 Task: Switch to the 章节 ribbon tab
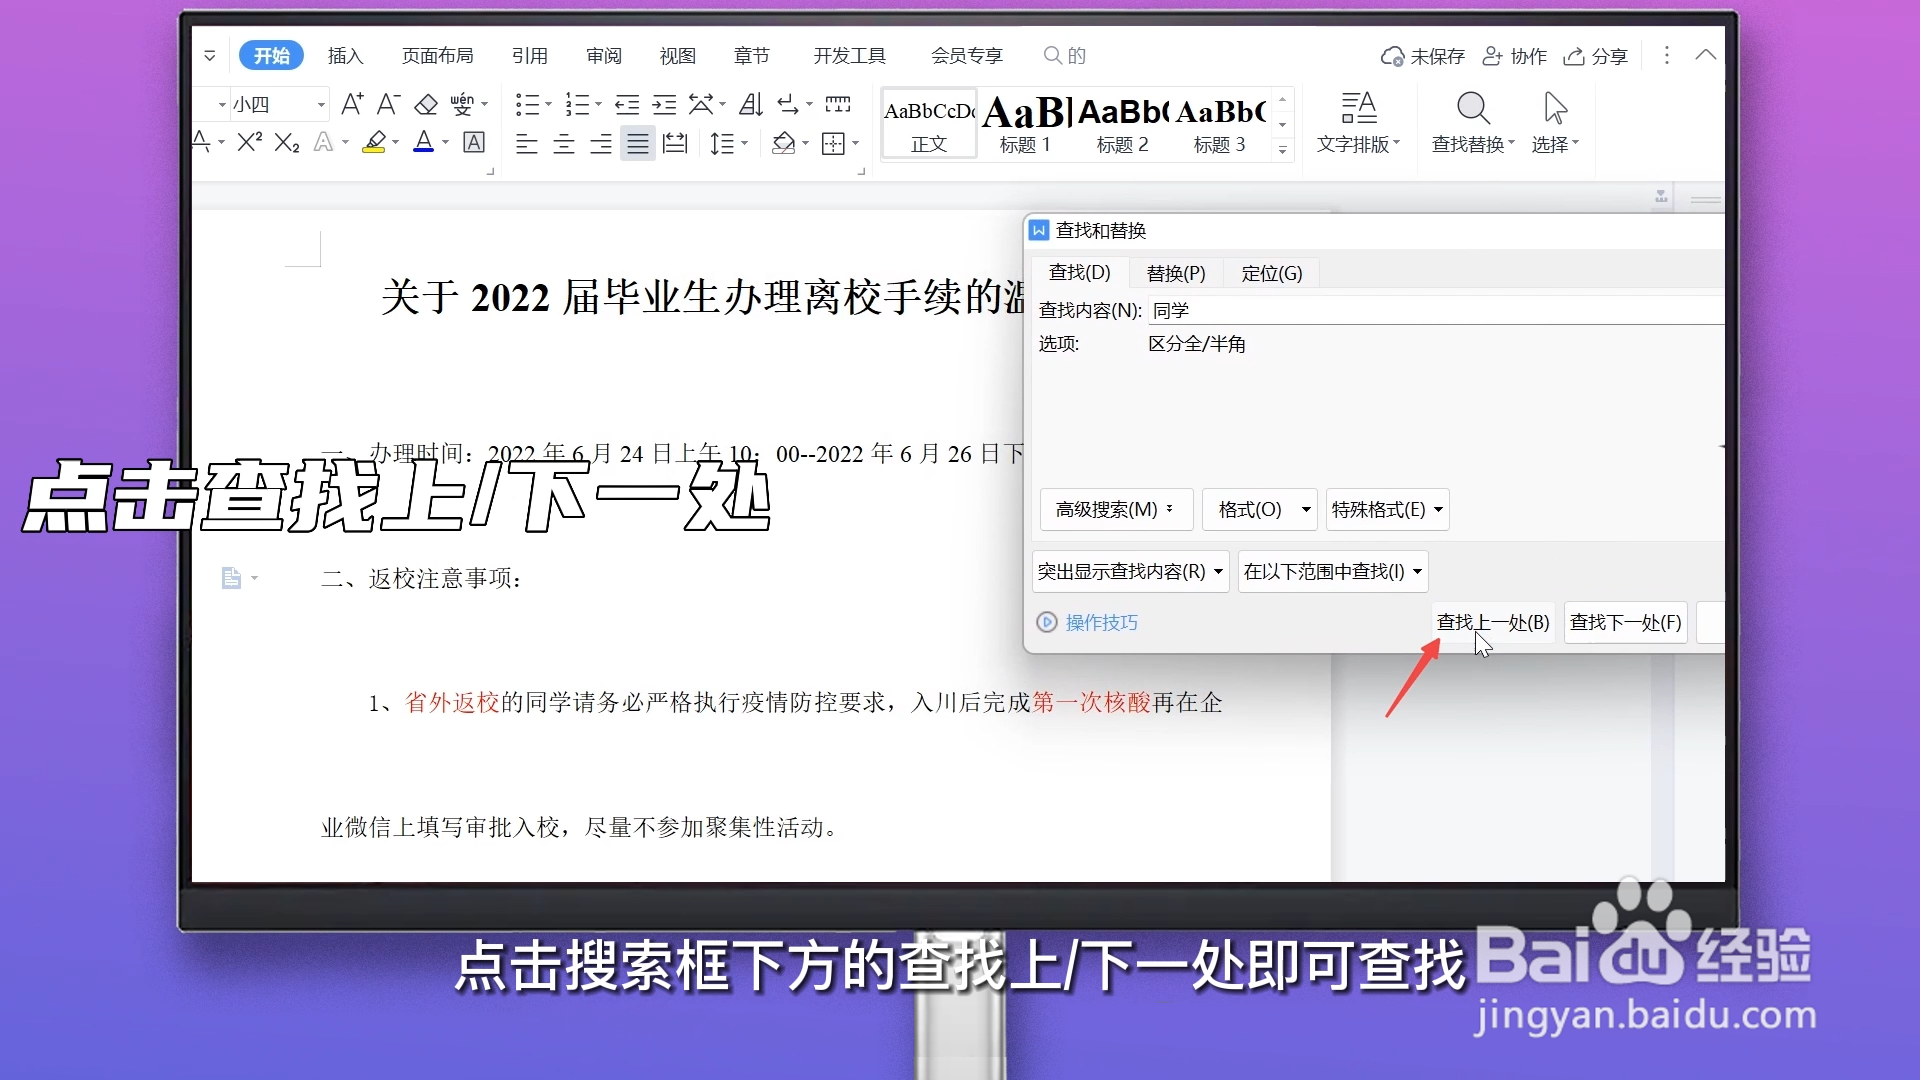point(752,56)
